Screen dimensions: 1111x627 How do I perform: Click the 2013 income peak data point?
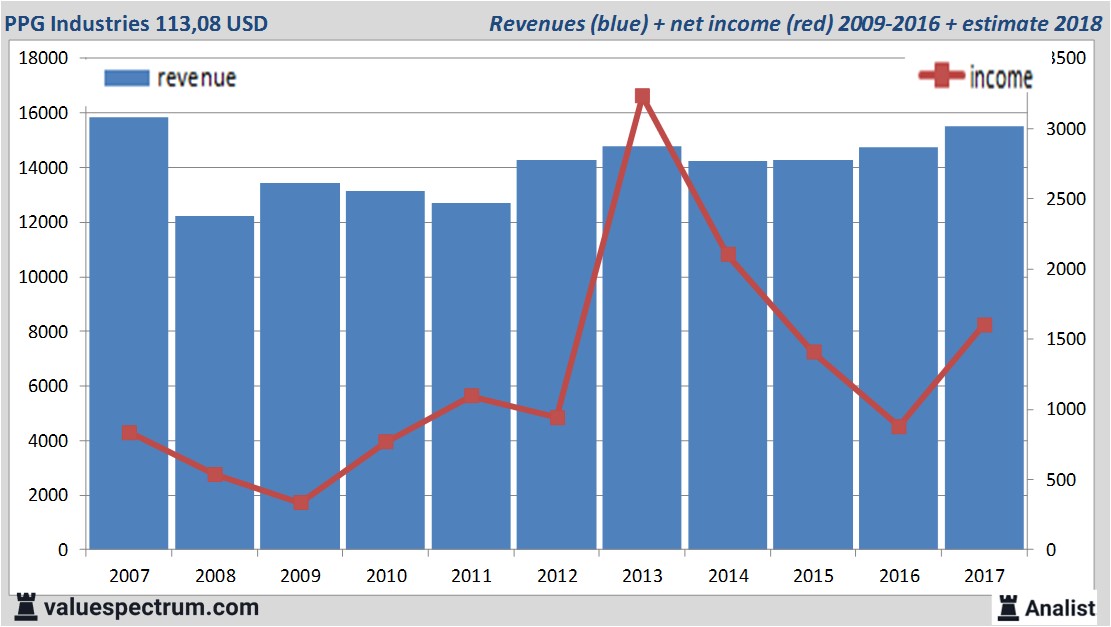[x=643, y=96]
